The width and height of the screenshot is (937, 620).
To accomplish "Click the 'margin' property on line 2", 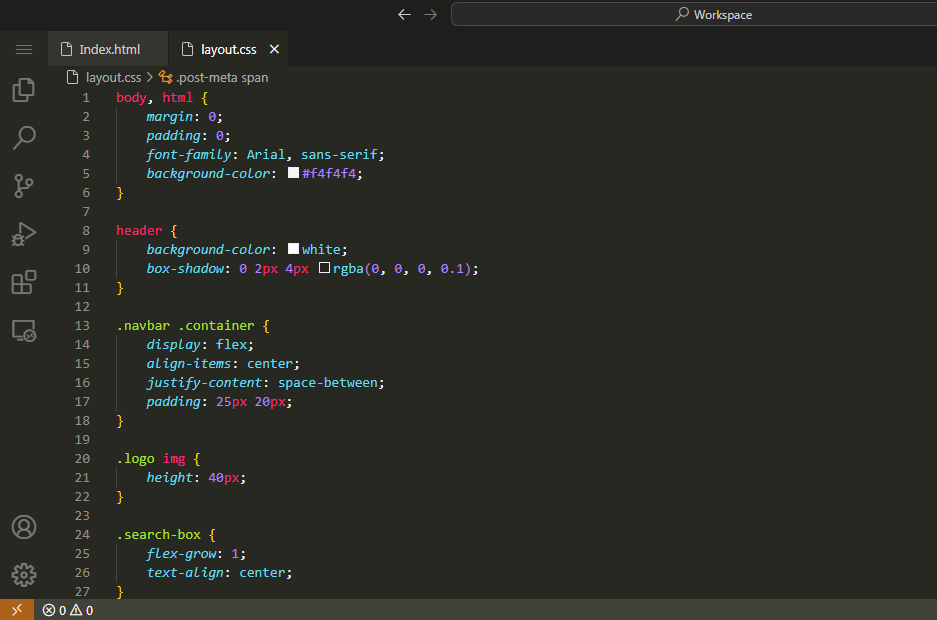I will coord(170,116).
